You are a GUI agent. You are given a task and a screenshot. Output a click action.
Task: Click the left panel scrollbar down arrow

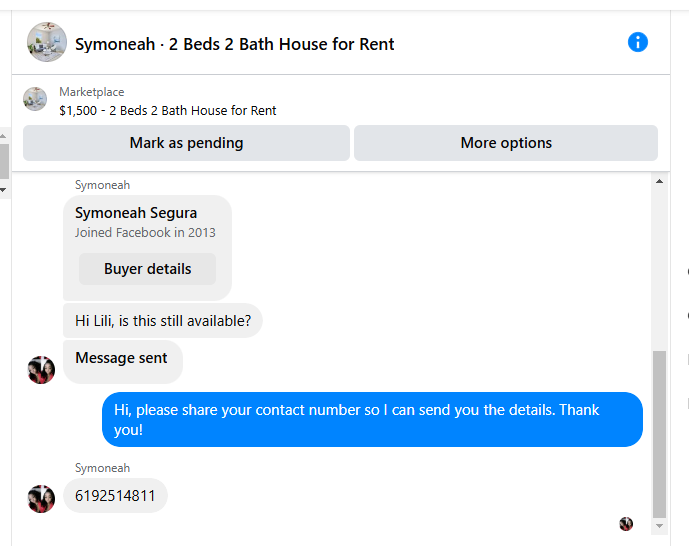(x=3, y=190)
